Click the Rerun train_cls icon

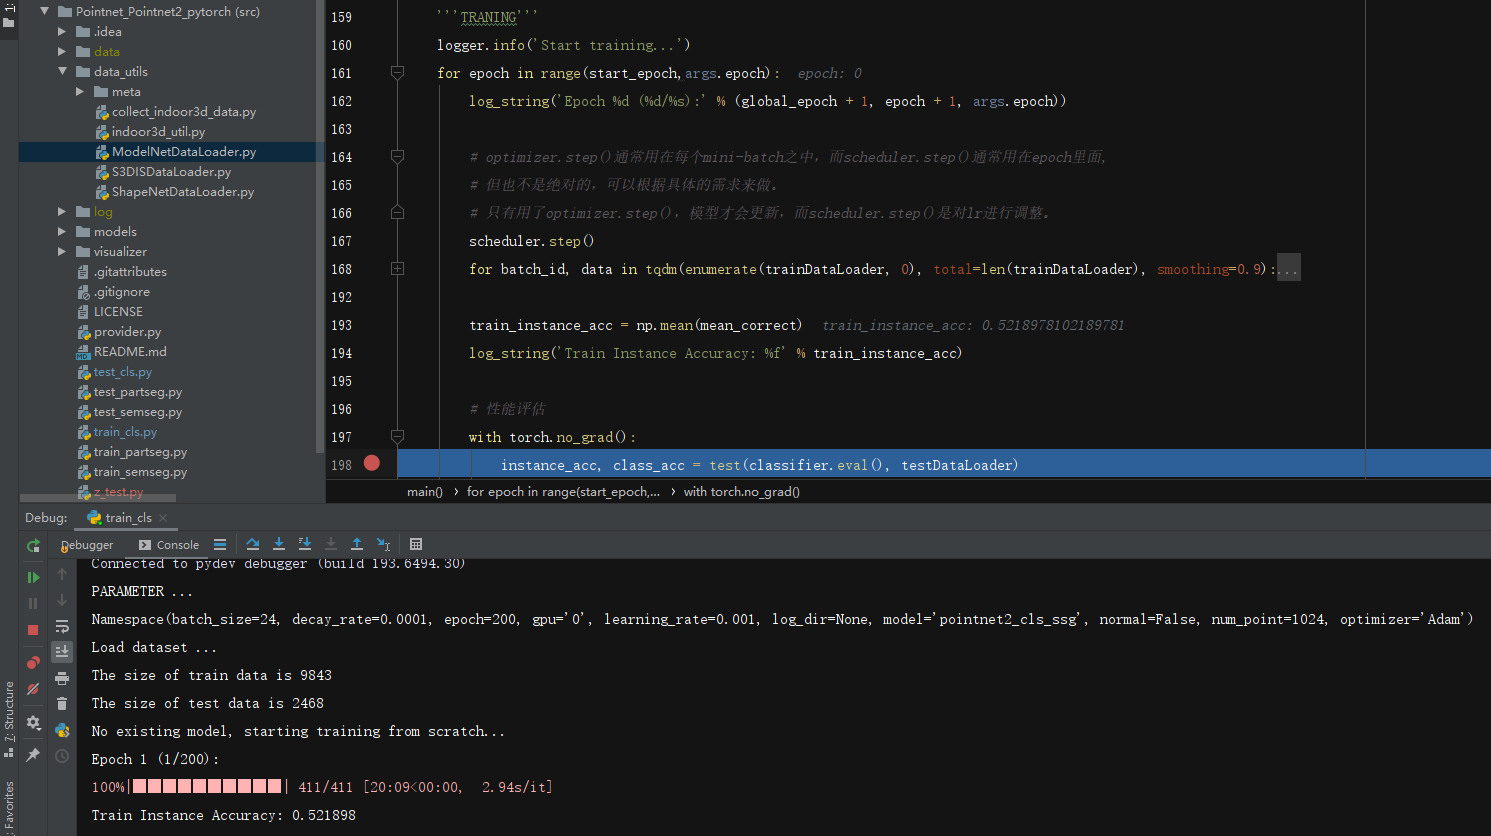tap(33, 546)
